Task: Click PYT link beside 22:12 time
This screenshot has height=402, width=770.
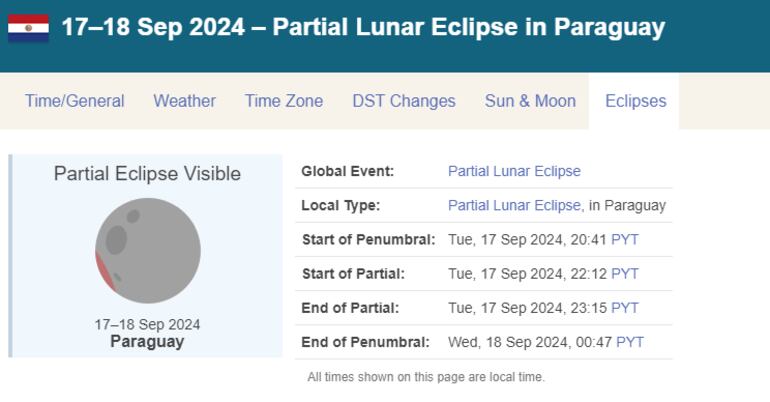Action: point(625,274)
